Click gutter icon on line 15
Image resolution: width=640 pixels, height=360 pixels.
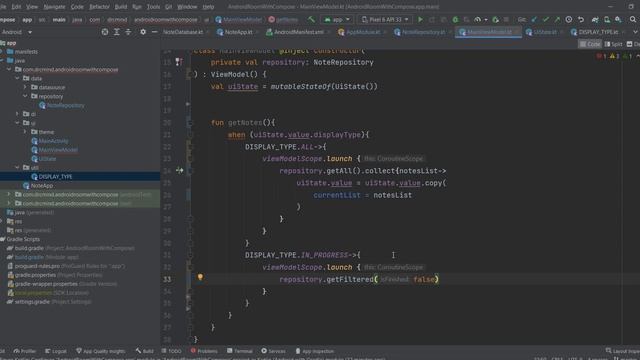tap(179, 62)
